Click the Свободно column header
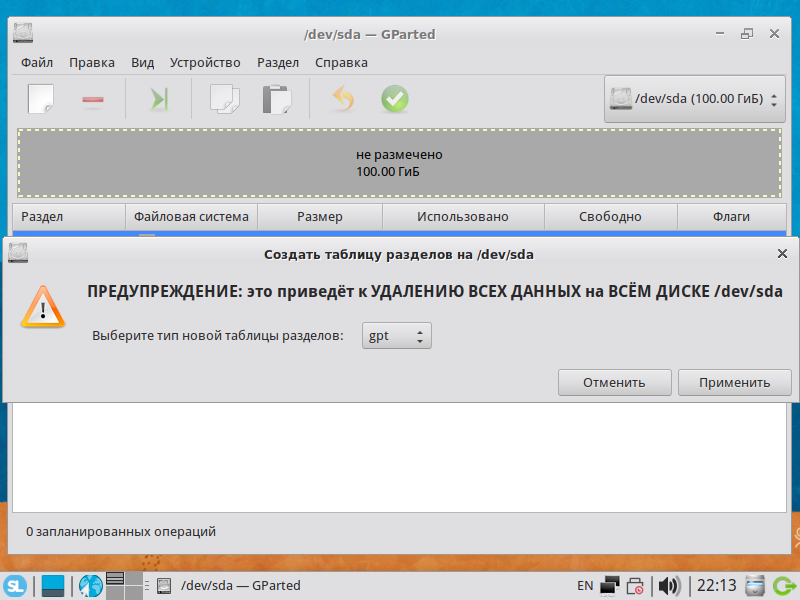The width and height of the screenshot is (800, 600). (x=610, y=217)
